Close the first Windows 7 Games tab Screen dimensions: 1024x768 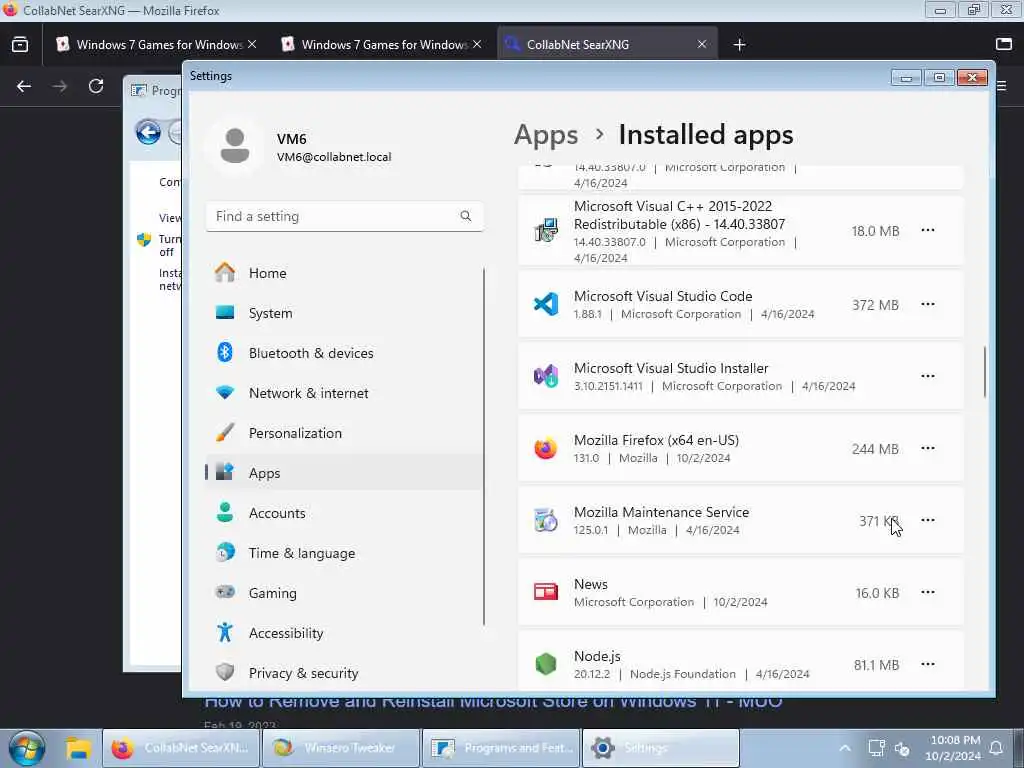tap(252, 44)
